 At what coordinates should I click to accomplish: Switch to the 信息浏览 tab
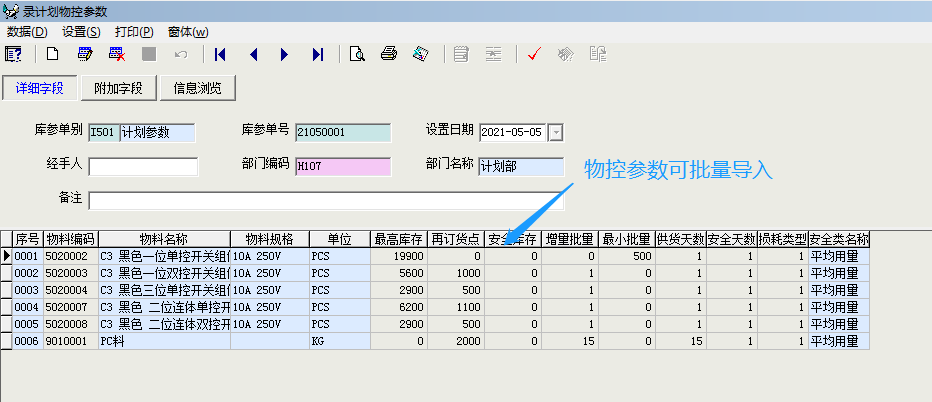coord(197,88)
